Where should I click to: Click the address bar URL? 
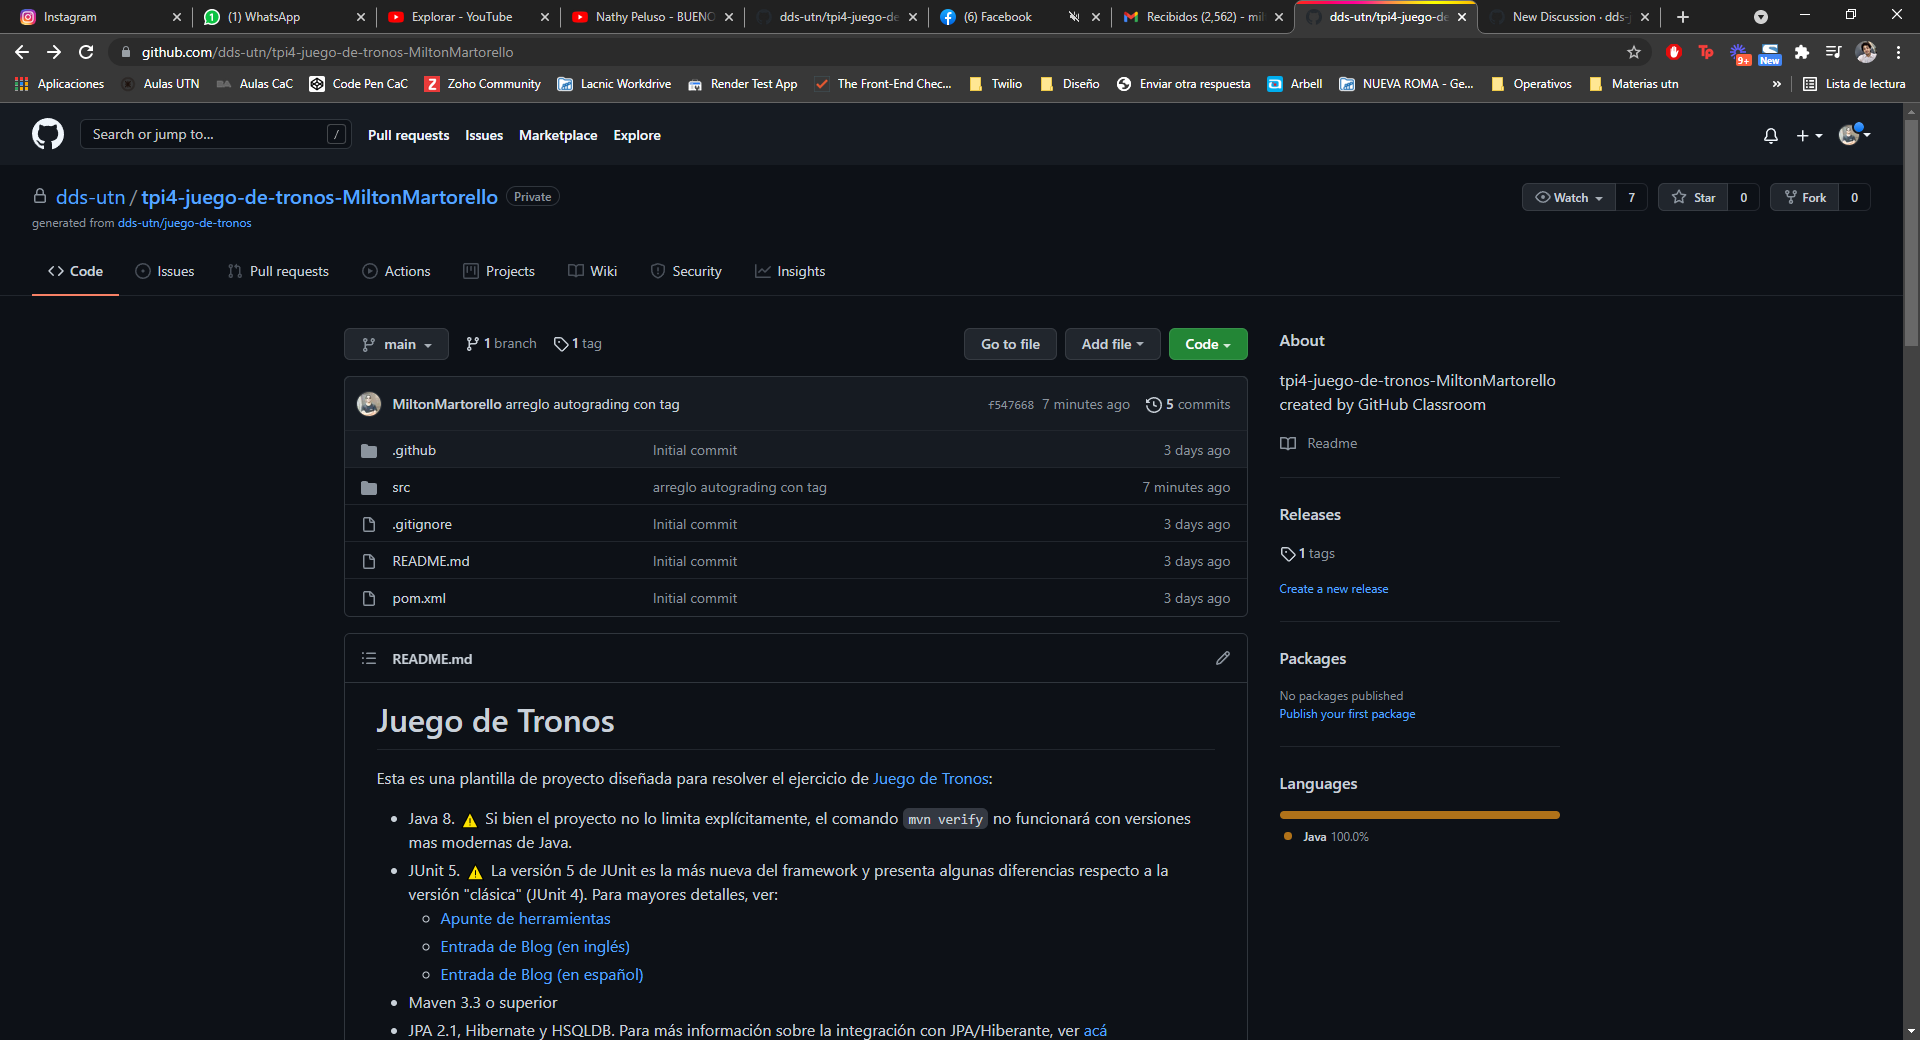327,52
